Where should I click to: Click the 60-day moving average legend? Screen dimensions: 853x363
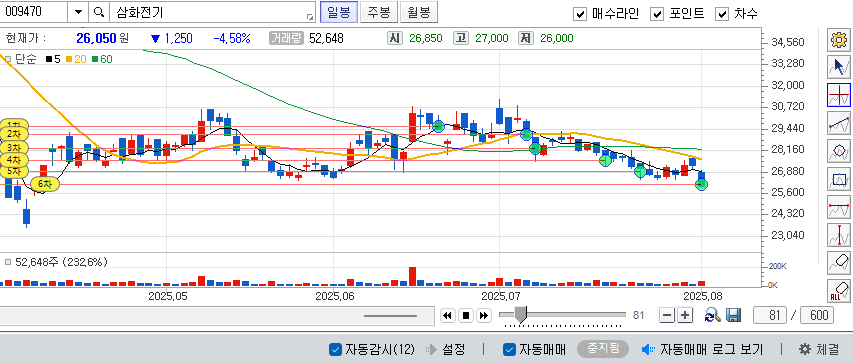(x=102, y=59)
